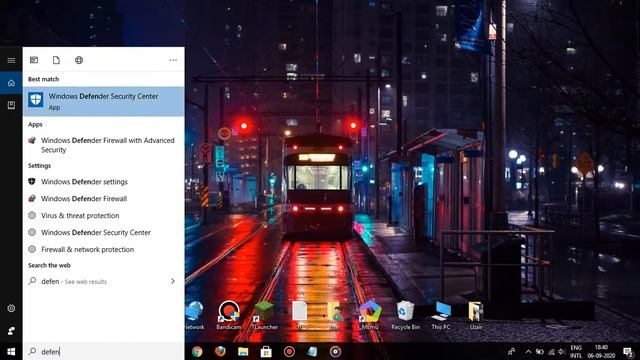This screenshot has width=640, height=360.
Task: Select defen web results entry
Action: [x=103, y=281]
